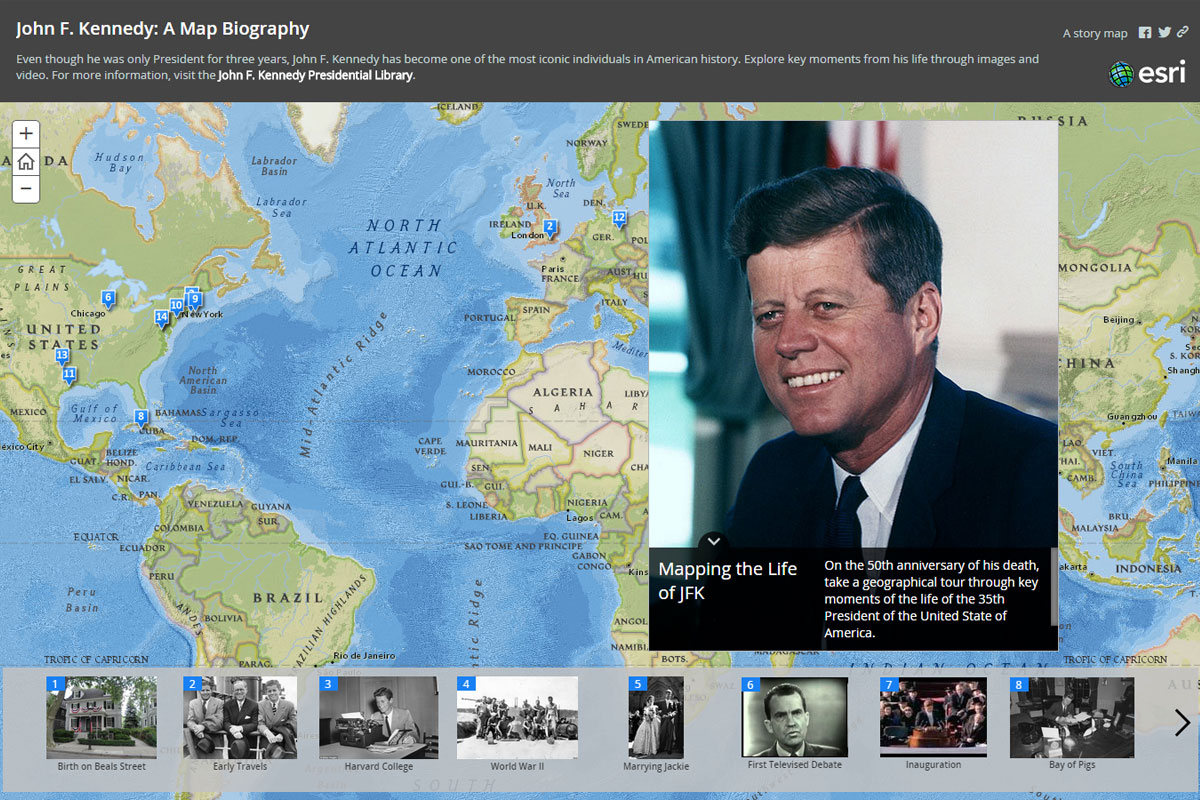Collapse the JFK photo caption panel
Screen dimensions: 1200x800
pyautogui.click(x=714, y=541)
